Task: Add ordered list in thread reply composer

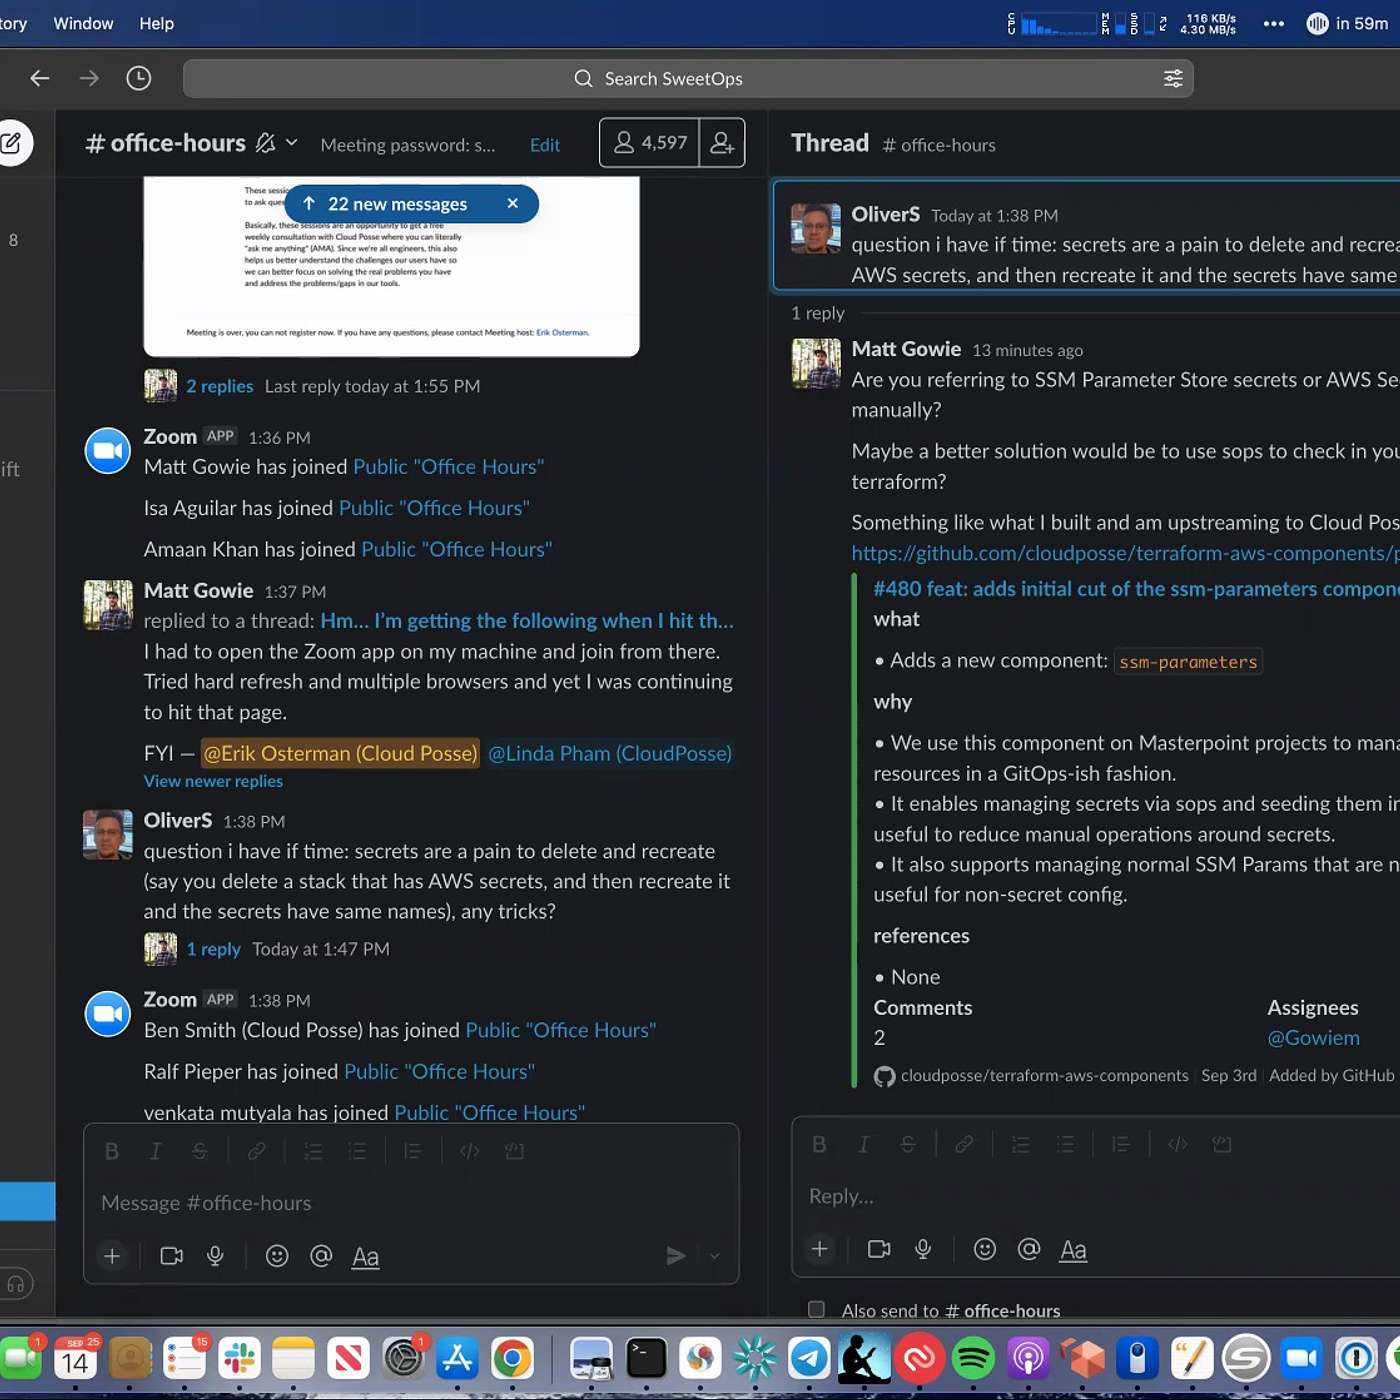Action: pos(1021,1144)
